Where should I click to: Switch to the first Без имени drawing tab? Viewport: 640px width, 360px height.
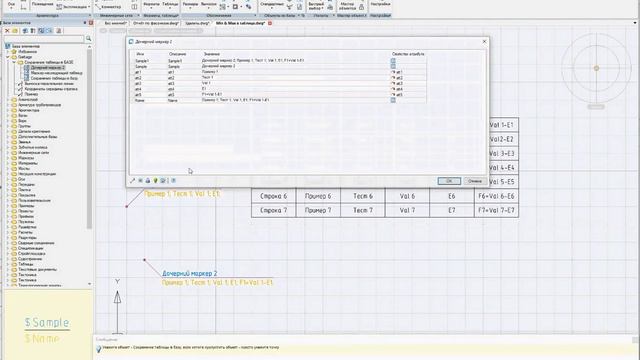116,23
